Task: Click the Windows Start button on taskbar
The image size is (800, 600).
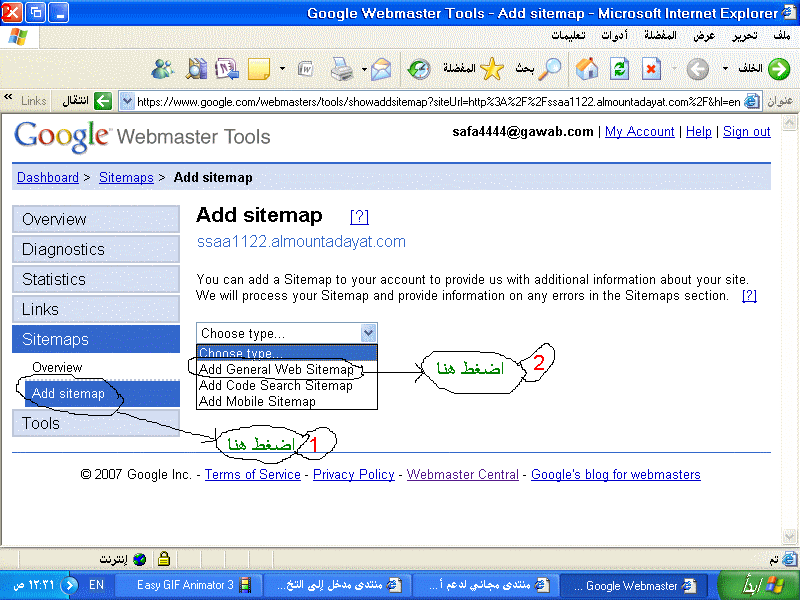Action: click(758, 585)
